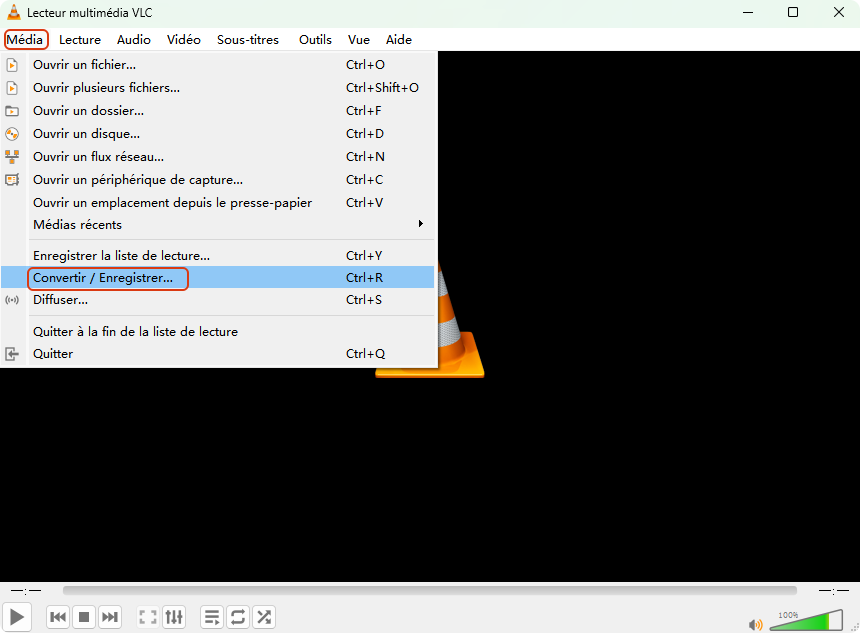Click the remaining time label
Image resolution: width=860 pixels, height=633 pixels.
(x=834, y=590)
